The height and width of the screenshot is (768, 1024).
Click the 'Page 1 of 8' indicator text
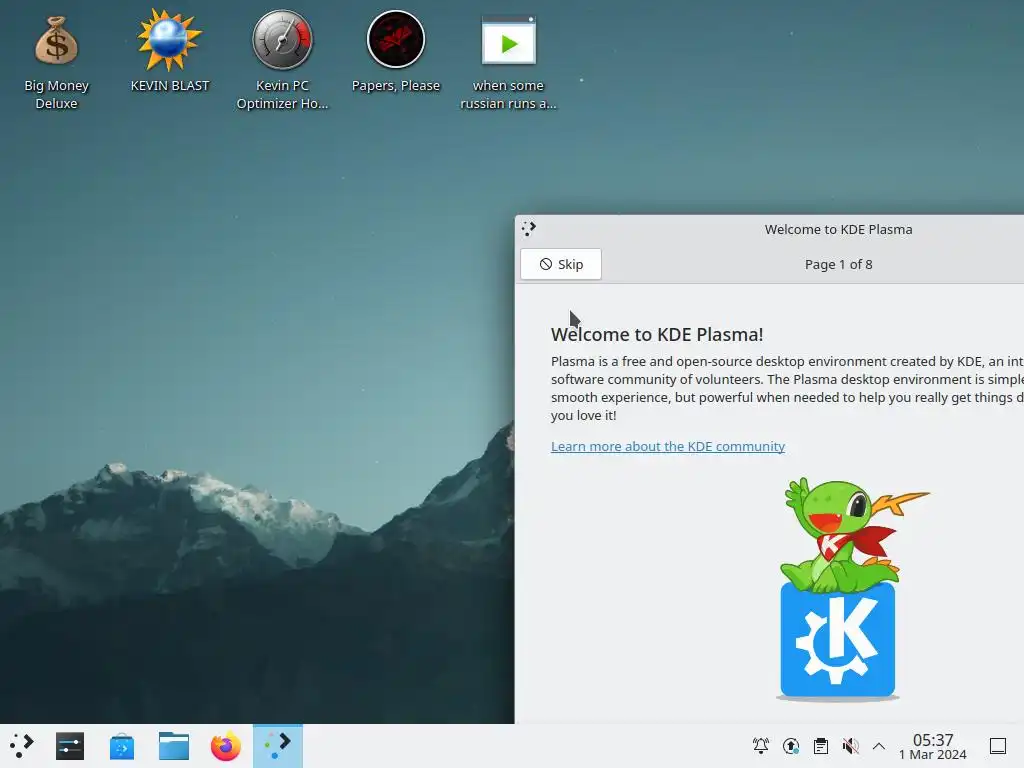point(839,264)
